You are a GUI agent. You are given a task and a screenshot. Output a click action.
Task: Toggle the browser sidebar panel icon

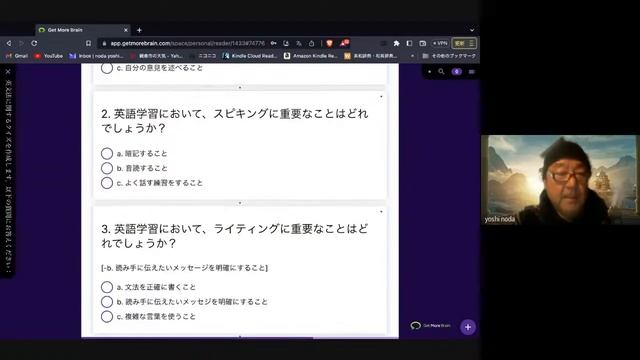point(409,43)
